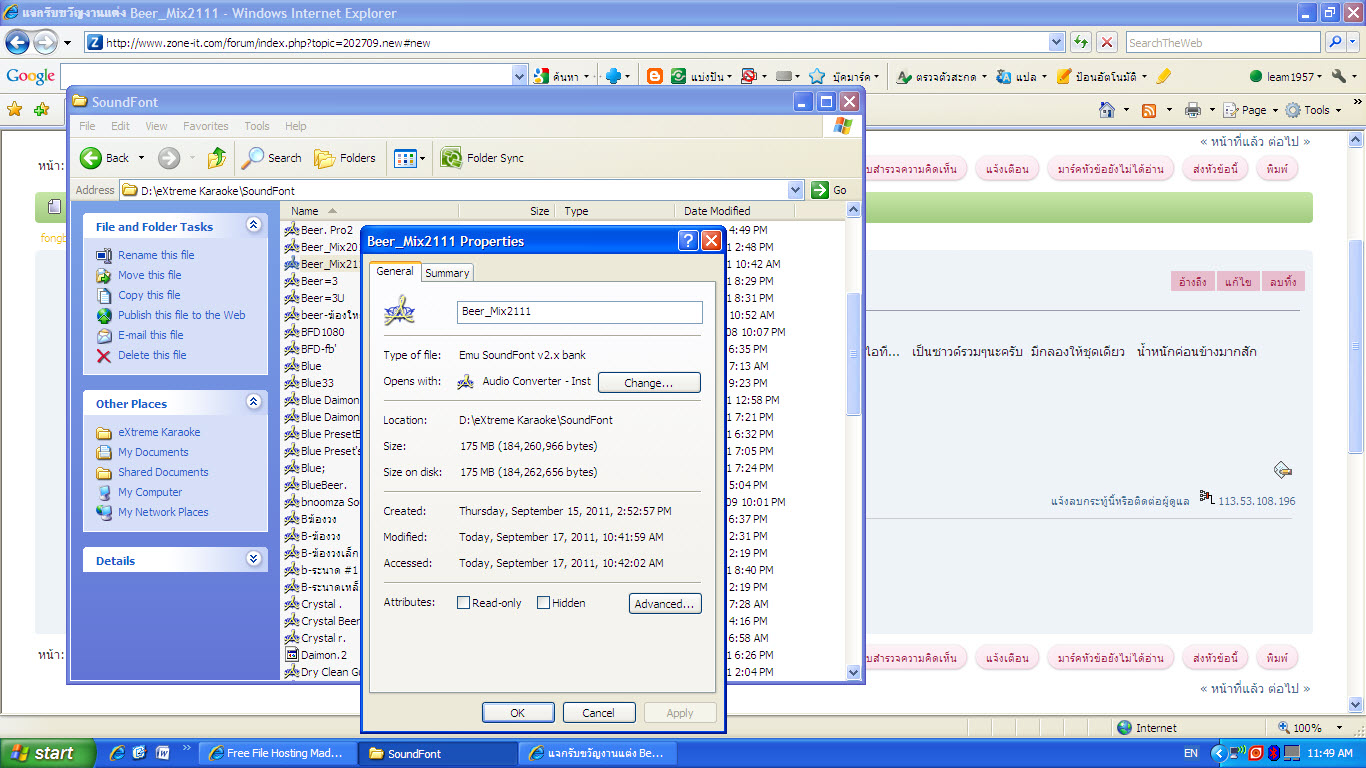Open the Tools menu in SoundFont window
Screen dimensions: 1366x768
click(x=257, y=126)
